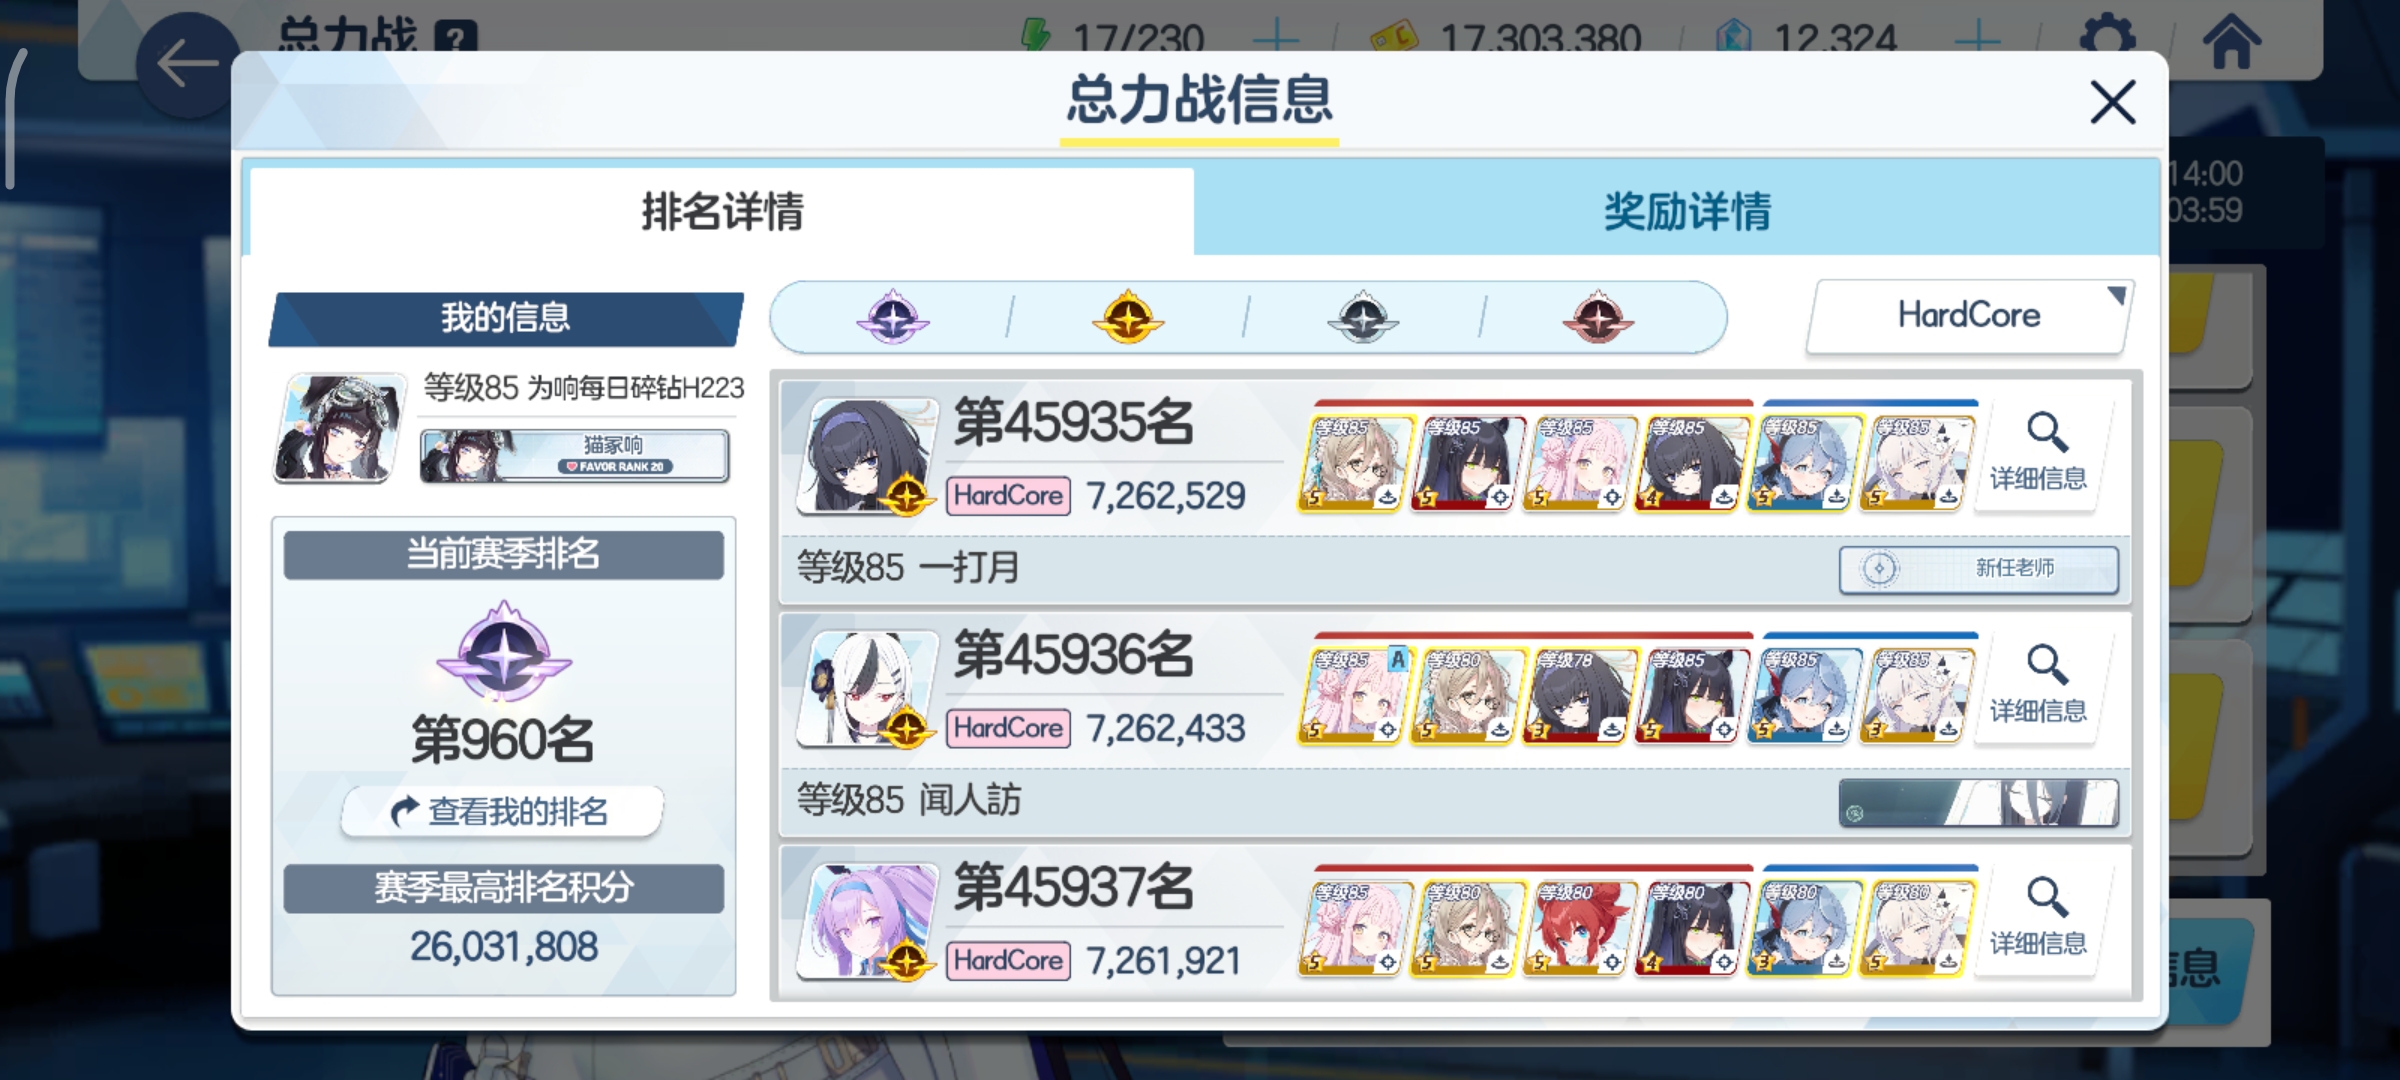Open 详细信息 magnifier for rank 45936
Image resolution: width=2400 pixels, height=1080 pixels.
(2038, 686)
